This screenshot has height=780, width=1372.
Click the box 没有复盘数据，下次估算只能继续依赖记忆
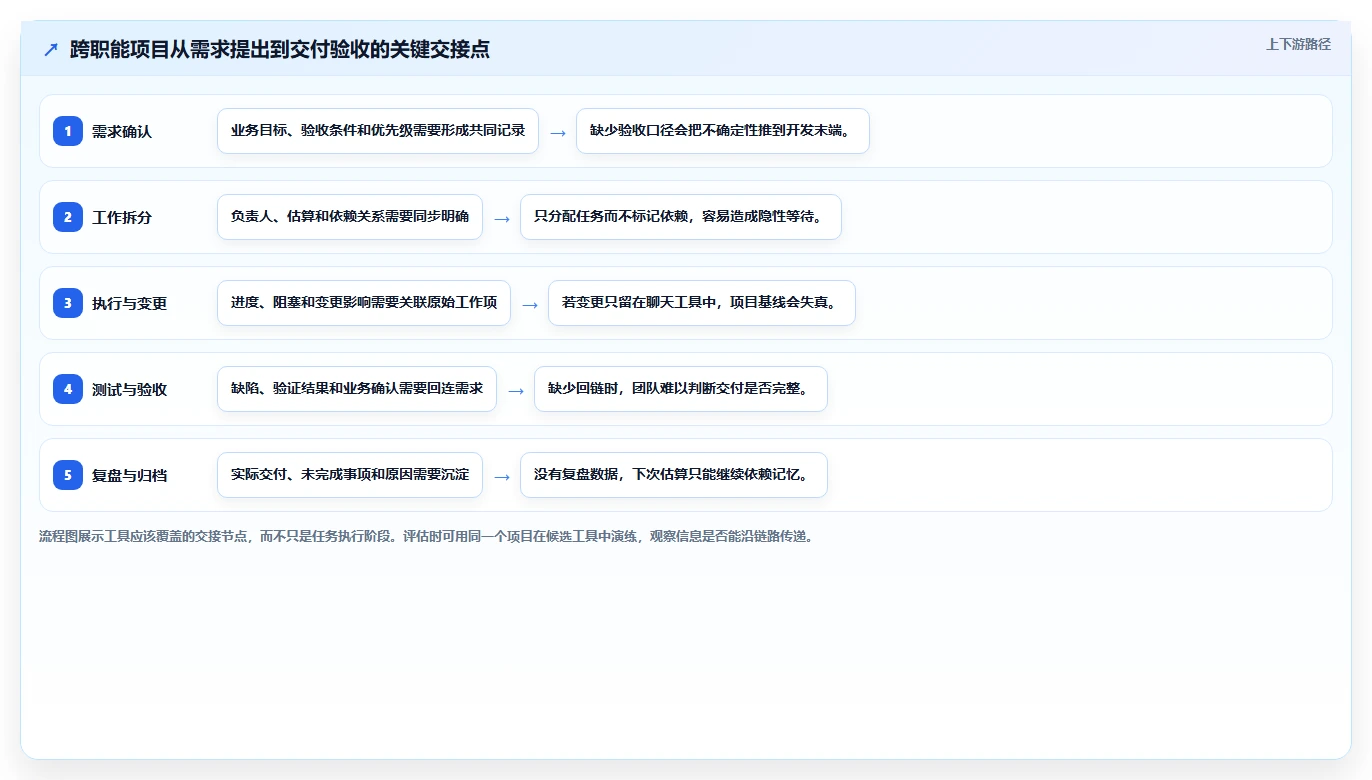[674, 475]
